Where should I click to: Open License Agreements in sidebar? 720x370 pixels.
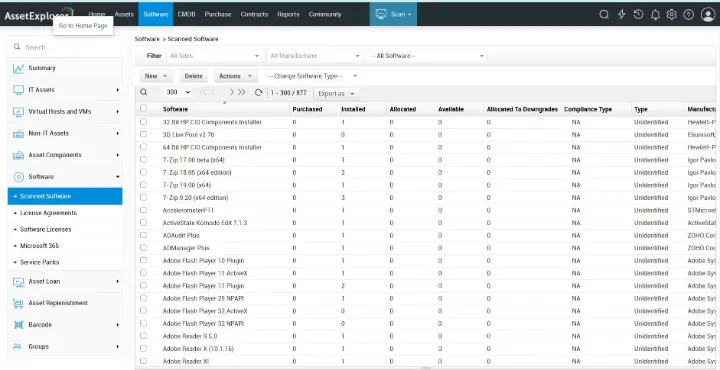point(48,213)
